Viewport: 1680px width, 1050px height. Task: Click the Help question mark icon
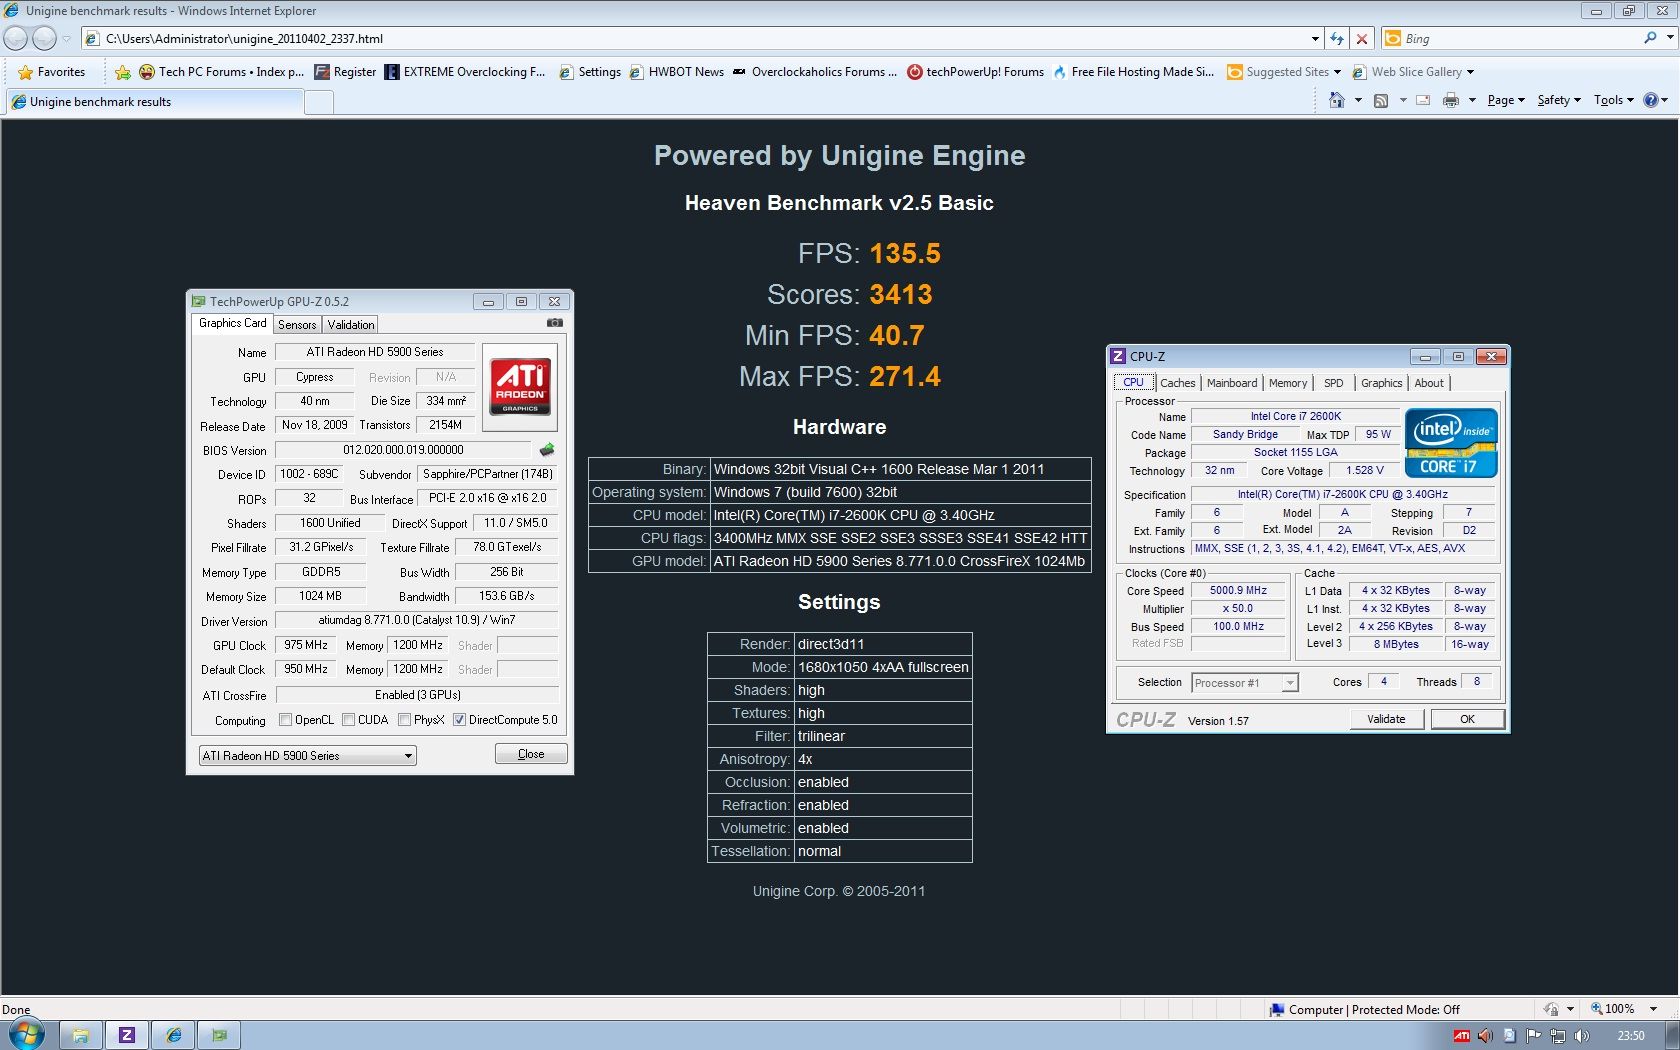point(1651,100)
